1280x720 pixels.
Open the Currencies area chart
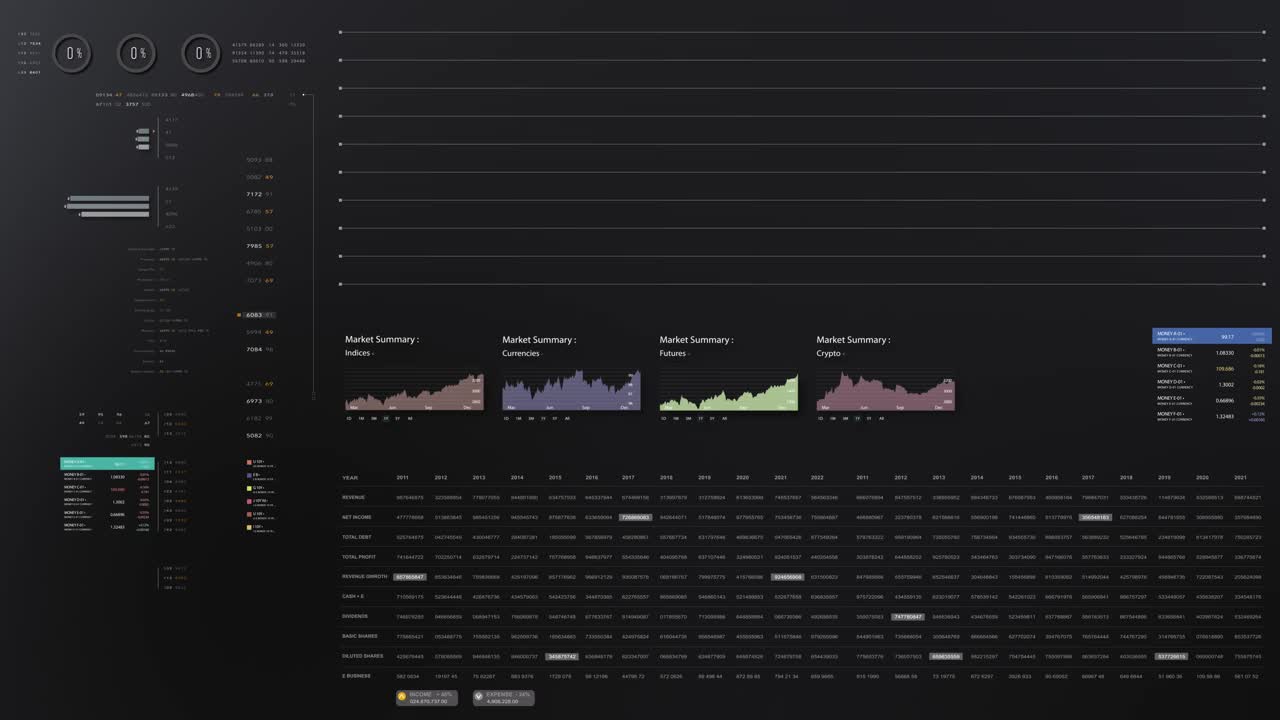point(571,391)
